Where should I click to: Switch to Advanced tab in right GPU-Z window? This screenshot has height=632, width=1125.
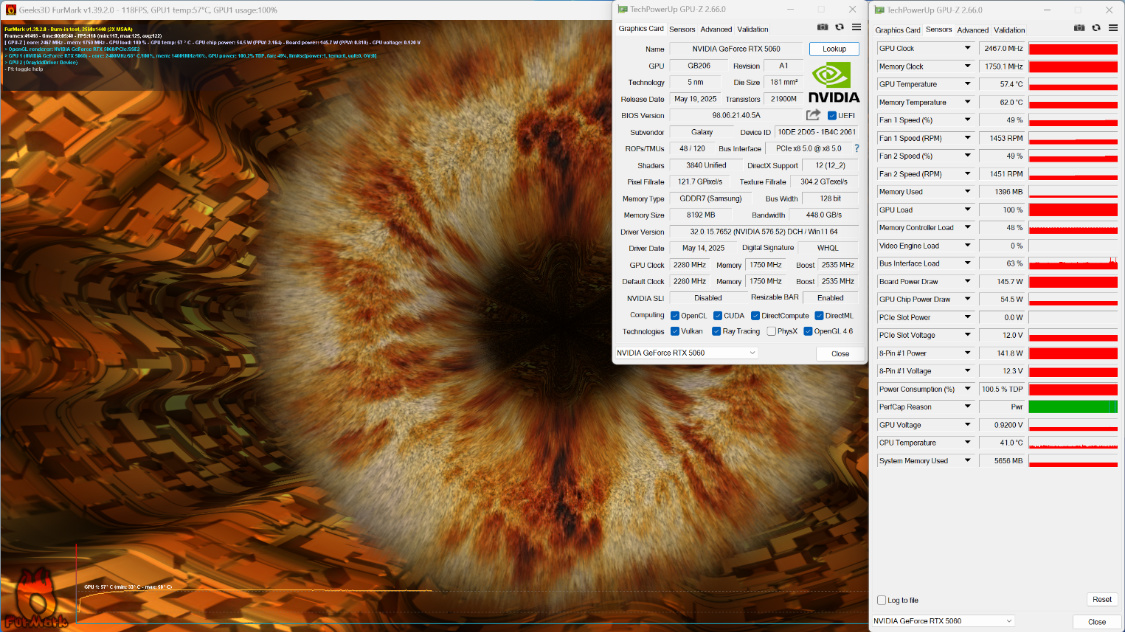pos(973,30)
